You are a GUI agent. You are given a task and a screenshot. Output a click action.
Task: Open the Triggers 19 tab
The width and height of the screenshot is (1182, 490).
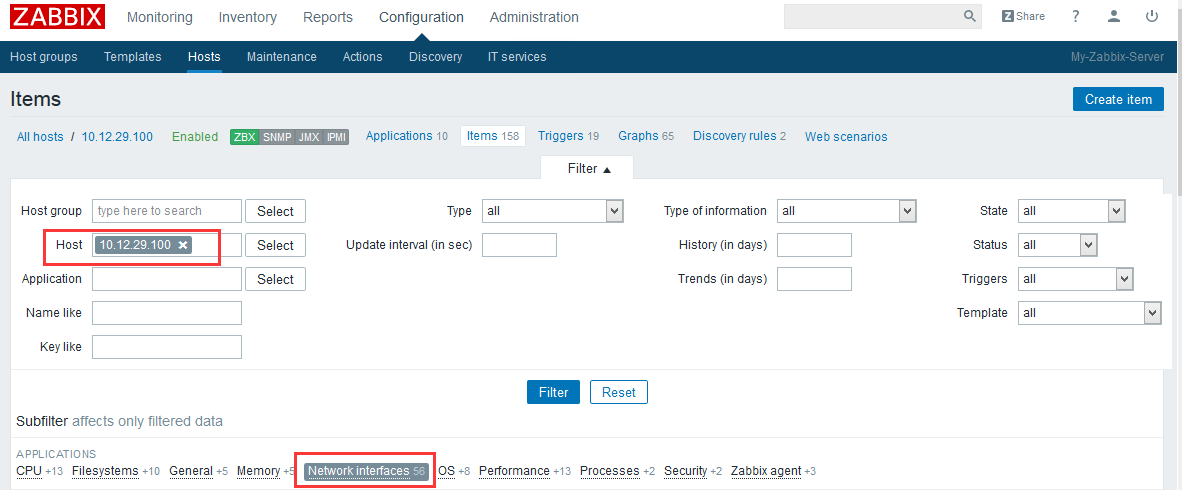(568, 136)
